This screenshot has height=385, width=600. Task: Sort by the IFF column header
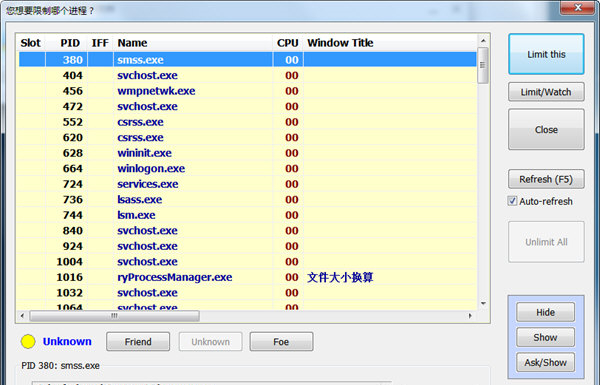click(100, 43)
